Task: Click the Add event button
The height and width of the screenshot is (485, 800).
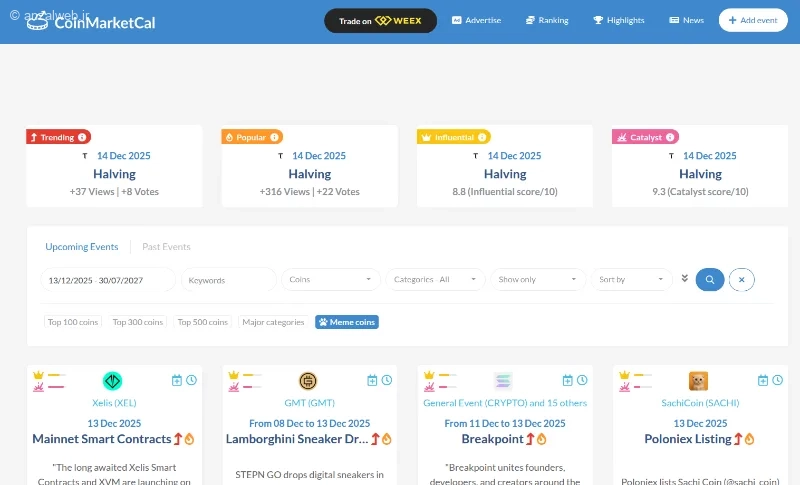Action: tap(753, 20)
